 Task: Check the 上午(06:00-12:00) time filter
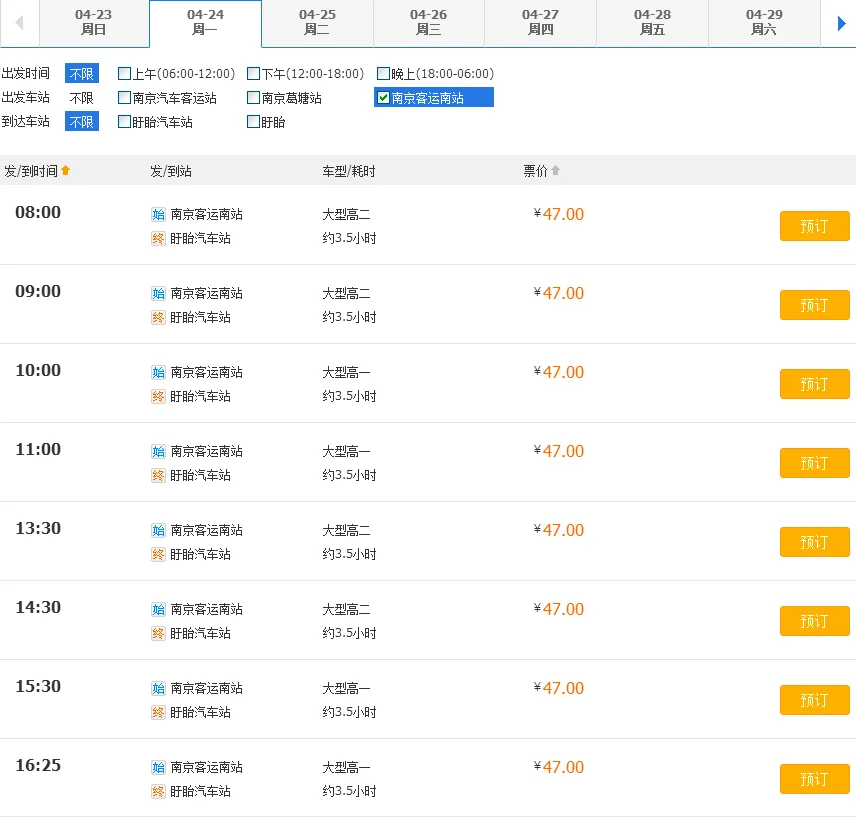[124, 74]
